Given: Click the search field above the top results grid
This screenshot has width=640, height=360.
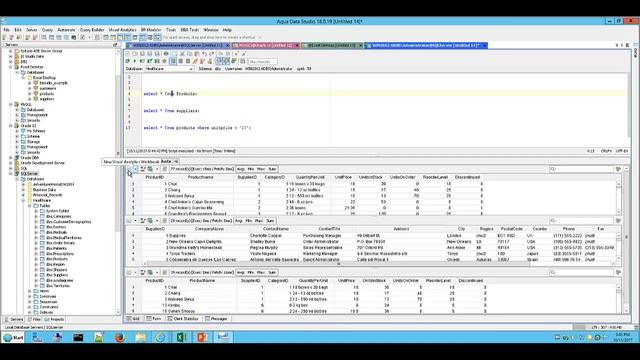Looking at the screenshot, I should click(581, 169).
